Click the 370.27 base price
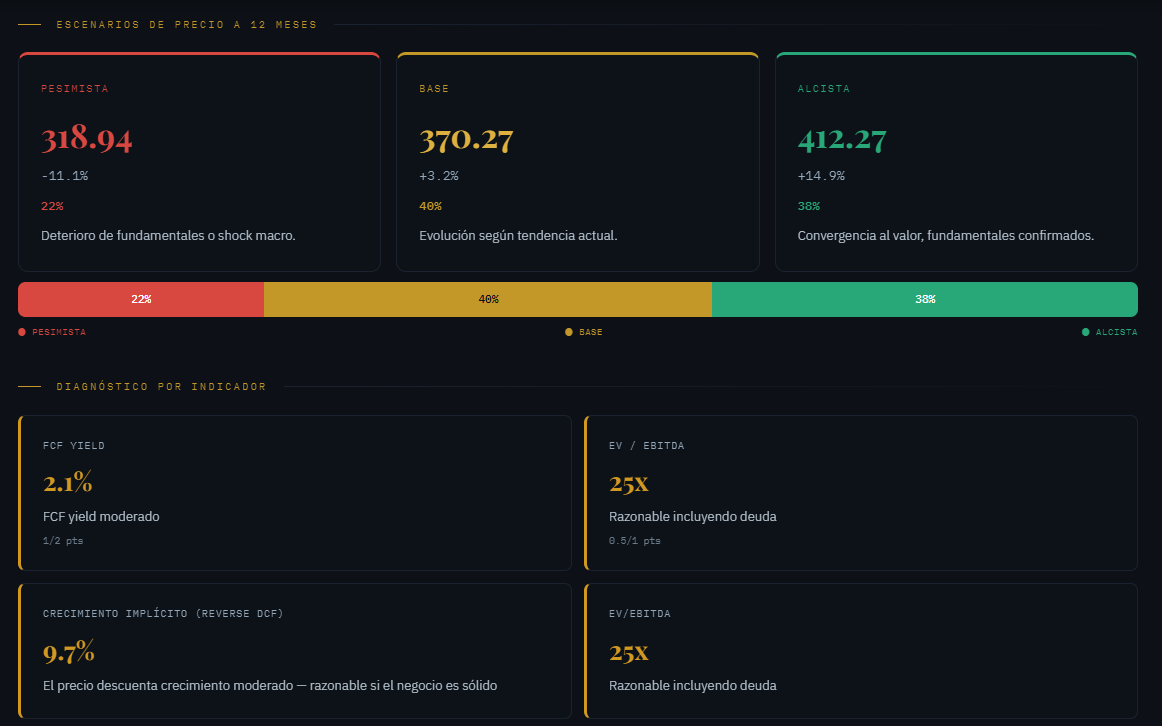 pos(466,139)
